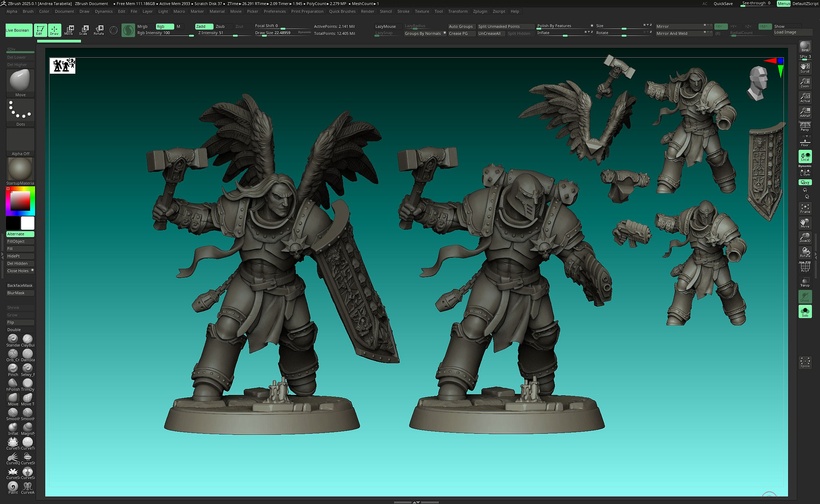Toggle the Rgb channel button
This screenshot has width=820, height=504.
point(164,26)
